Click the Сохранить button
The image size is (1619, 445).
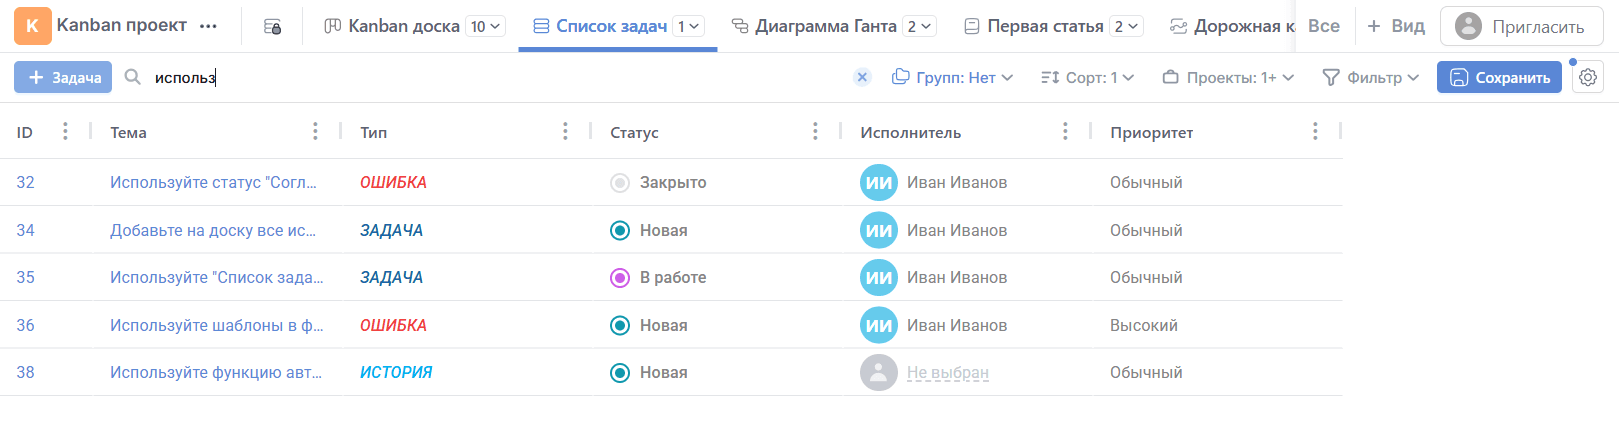1499,77
